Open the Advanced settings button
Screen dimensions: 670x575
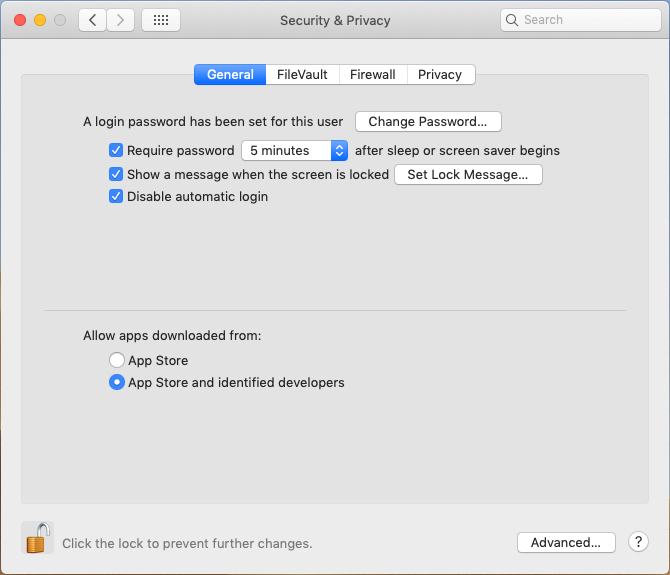pos(566,542)
